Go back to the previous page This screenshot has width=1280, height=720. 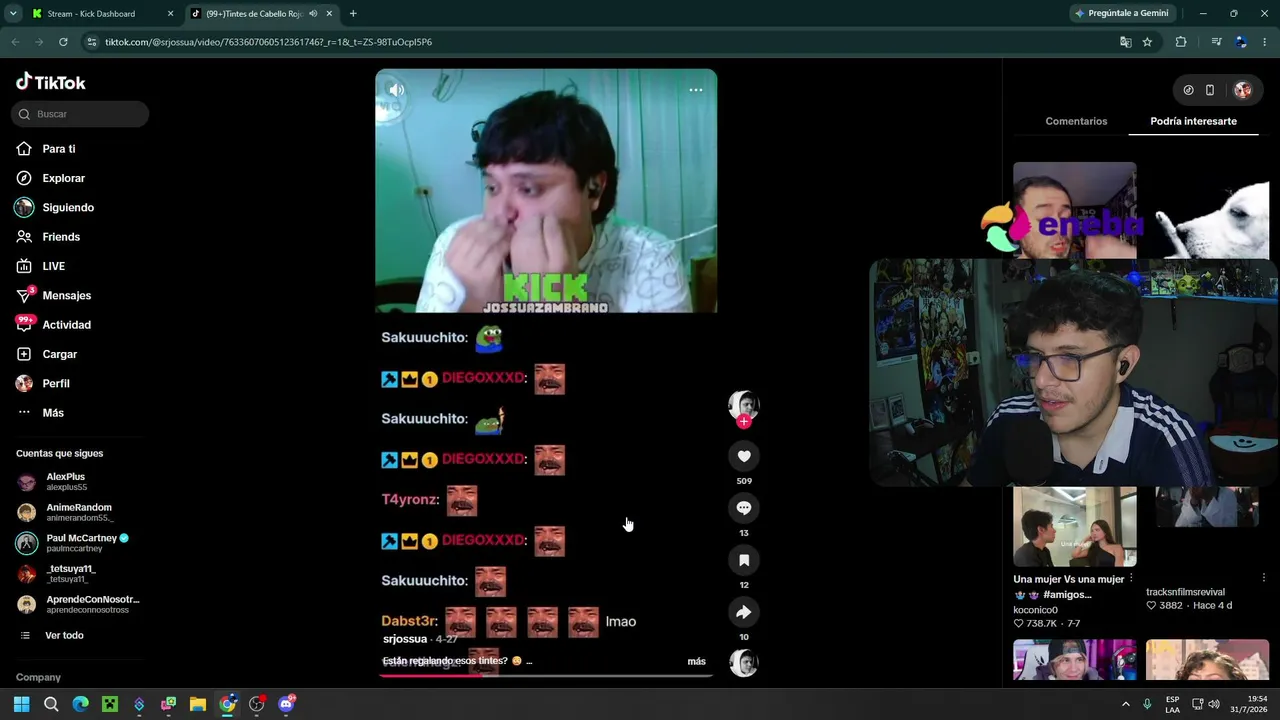(x=15, y=42)
